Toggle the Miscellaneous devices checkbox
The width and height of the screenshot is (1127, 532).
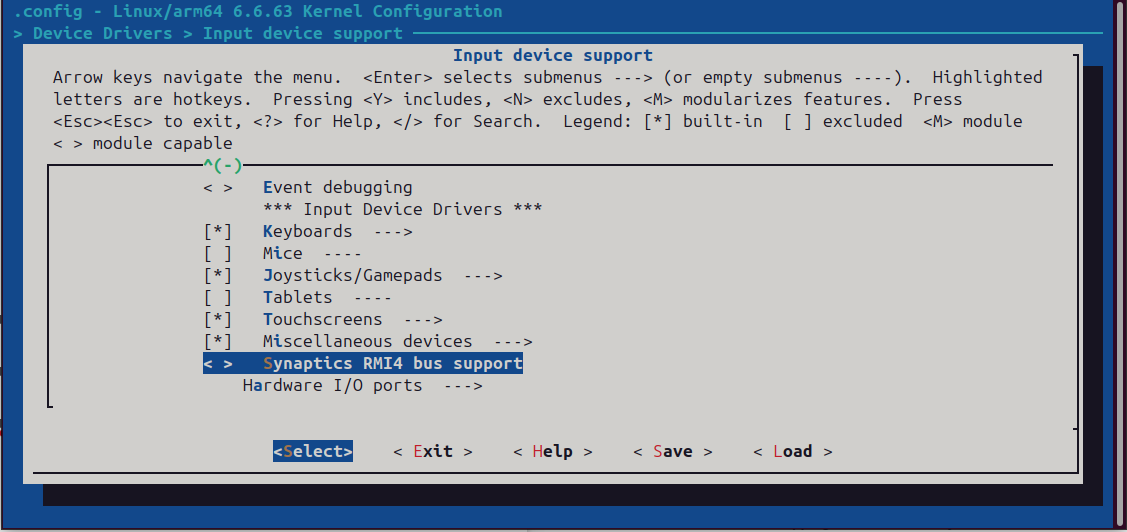218,341
